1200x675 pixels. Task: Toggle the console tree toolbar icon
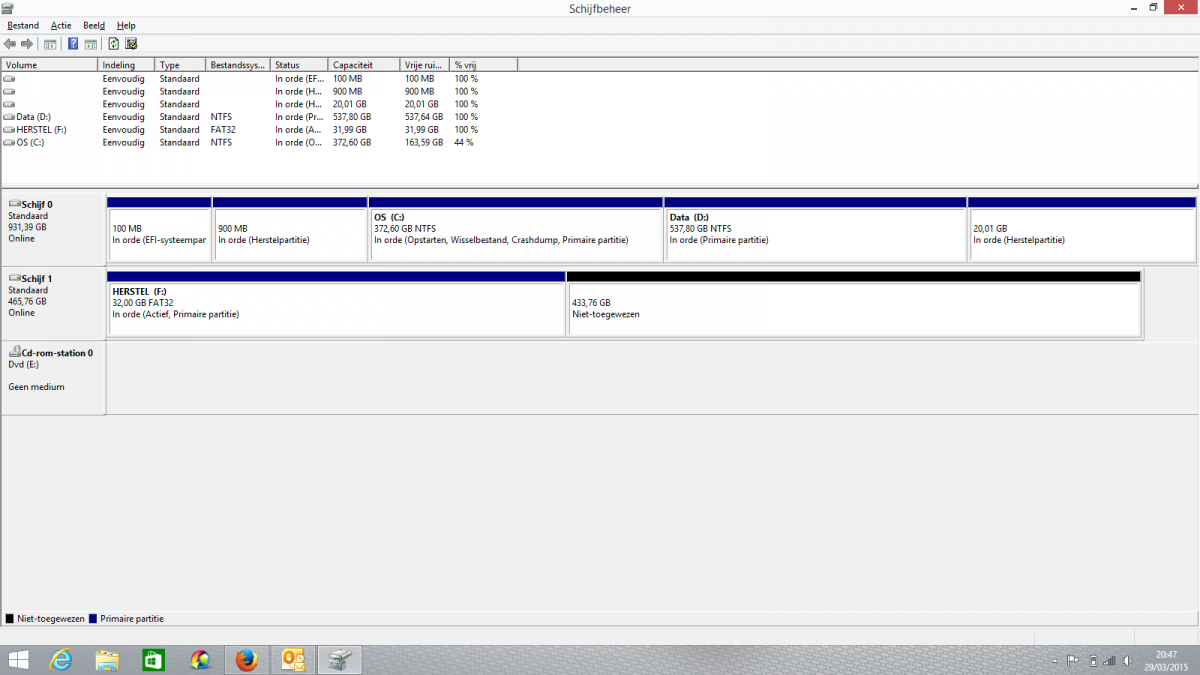50,44
